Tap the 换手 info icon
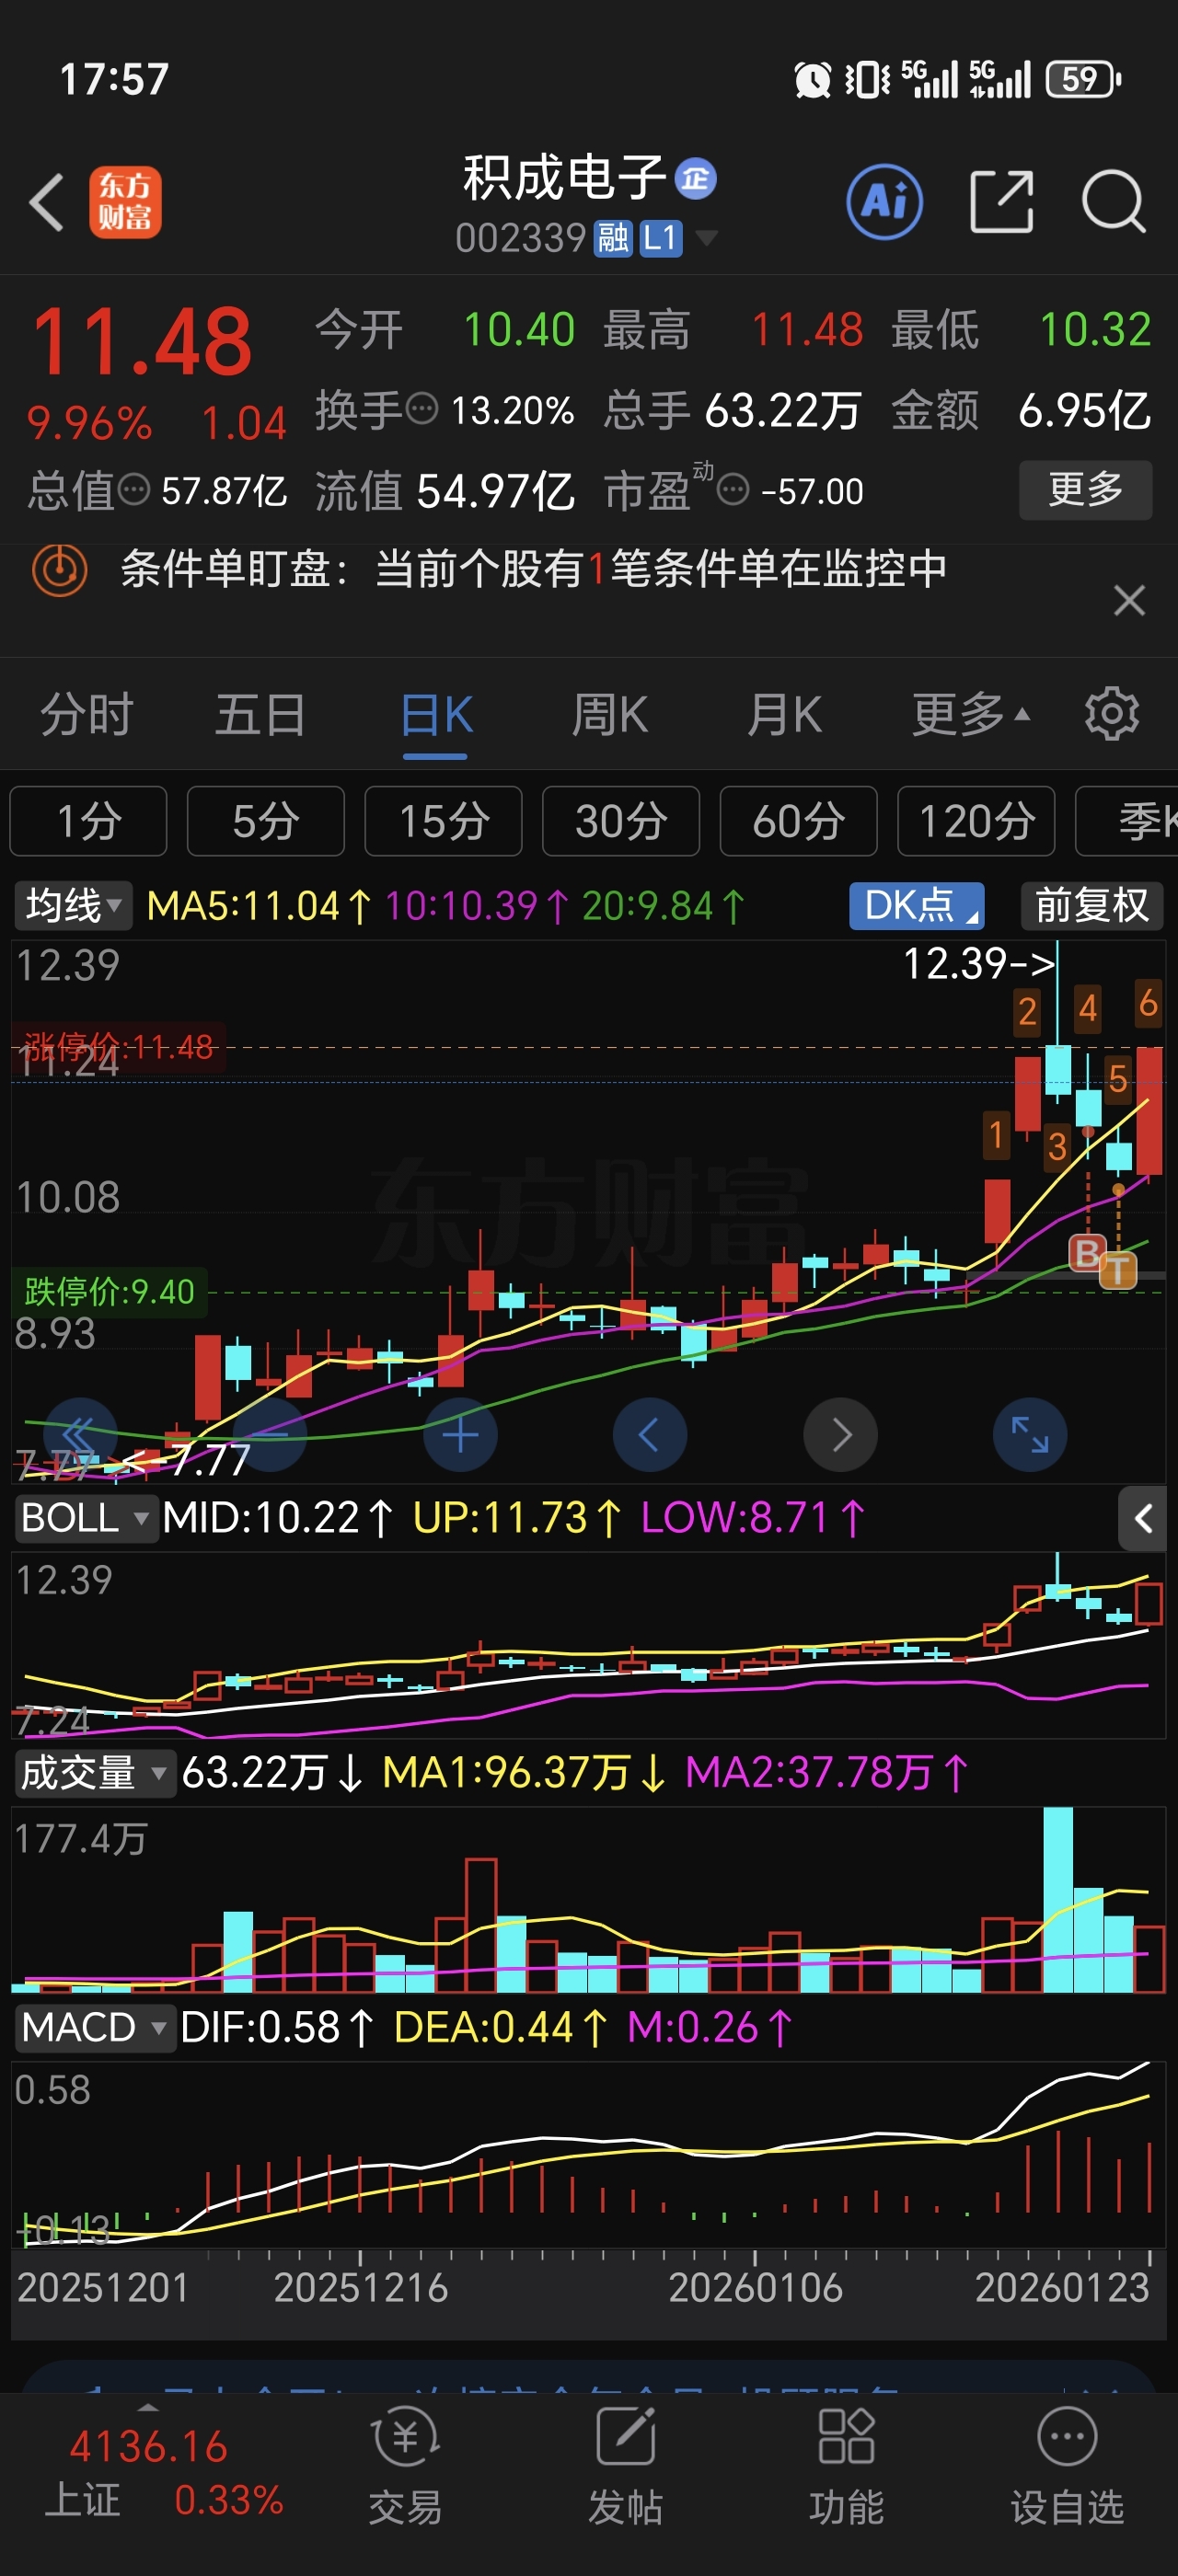This screenshot has width=1178, height=2576. point(422,409)
